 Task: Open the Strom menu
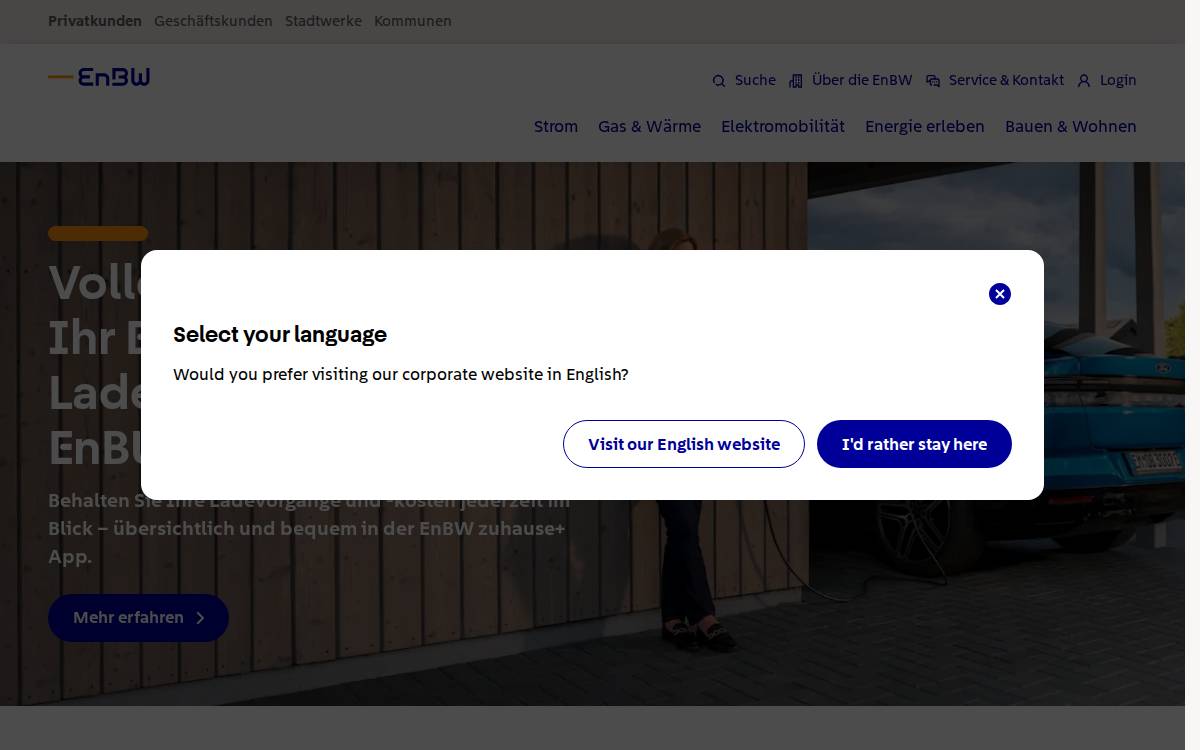(x=556, y=126)
